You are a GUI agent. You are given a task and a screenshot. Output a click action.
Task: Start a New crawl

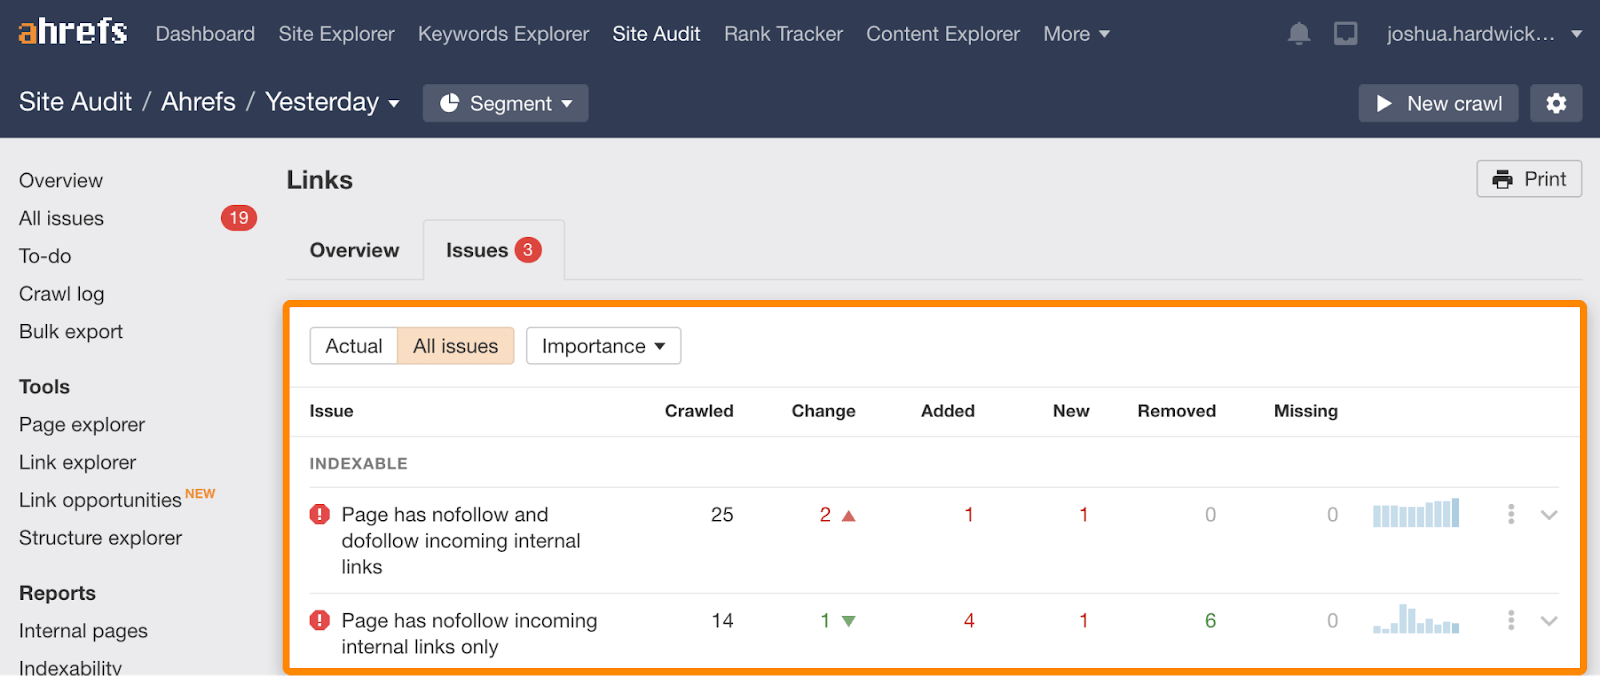pyautogui.click(x=1438, y=103)
